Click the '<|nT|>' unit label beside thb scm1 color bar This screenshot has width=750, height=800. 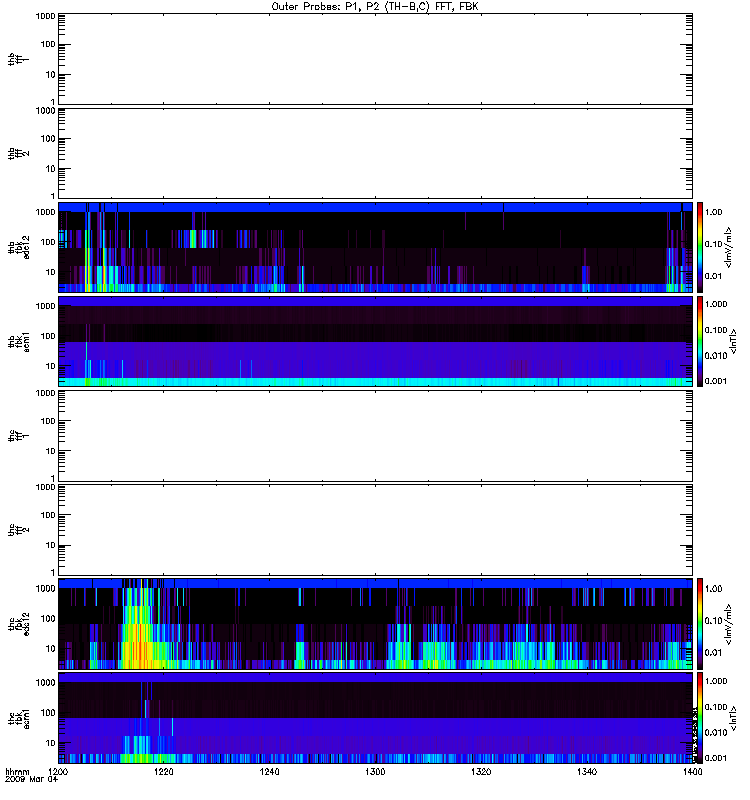pyautogui.click(x=734, y=341)
